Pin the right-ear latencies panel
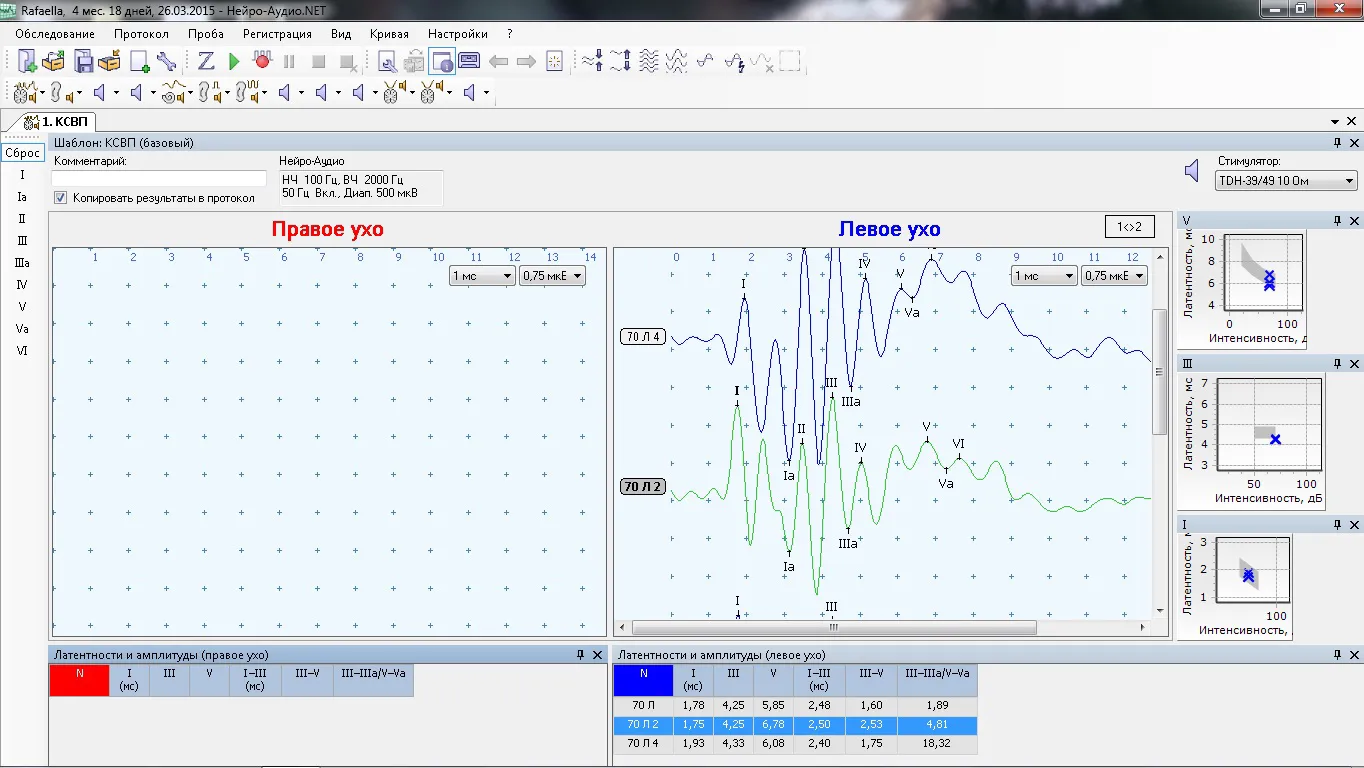Image resolution: width=1364 pixels, height=768 pixels. (x=581, y=655)
